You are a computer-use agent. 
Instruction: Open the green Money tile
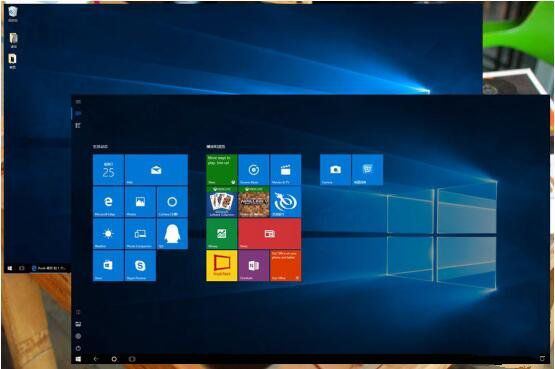[222, 233]
